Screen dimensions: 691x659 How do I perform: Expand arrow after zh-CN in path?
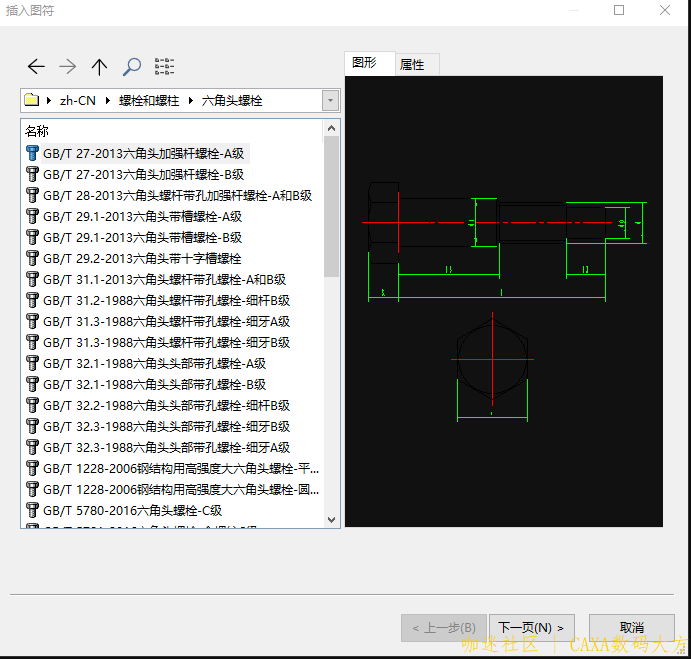coord(107,101)
